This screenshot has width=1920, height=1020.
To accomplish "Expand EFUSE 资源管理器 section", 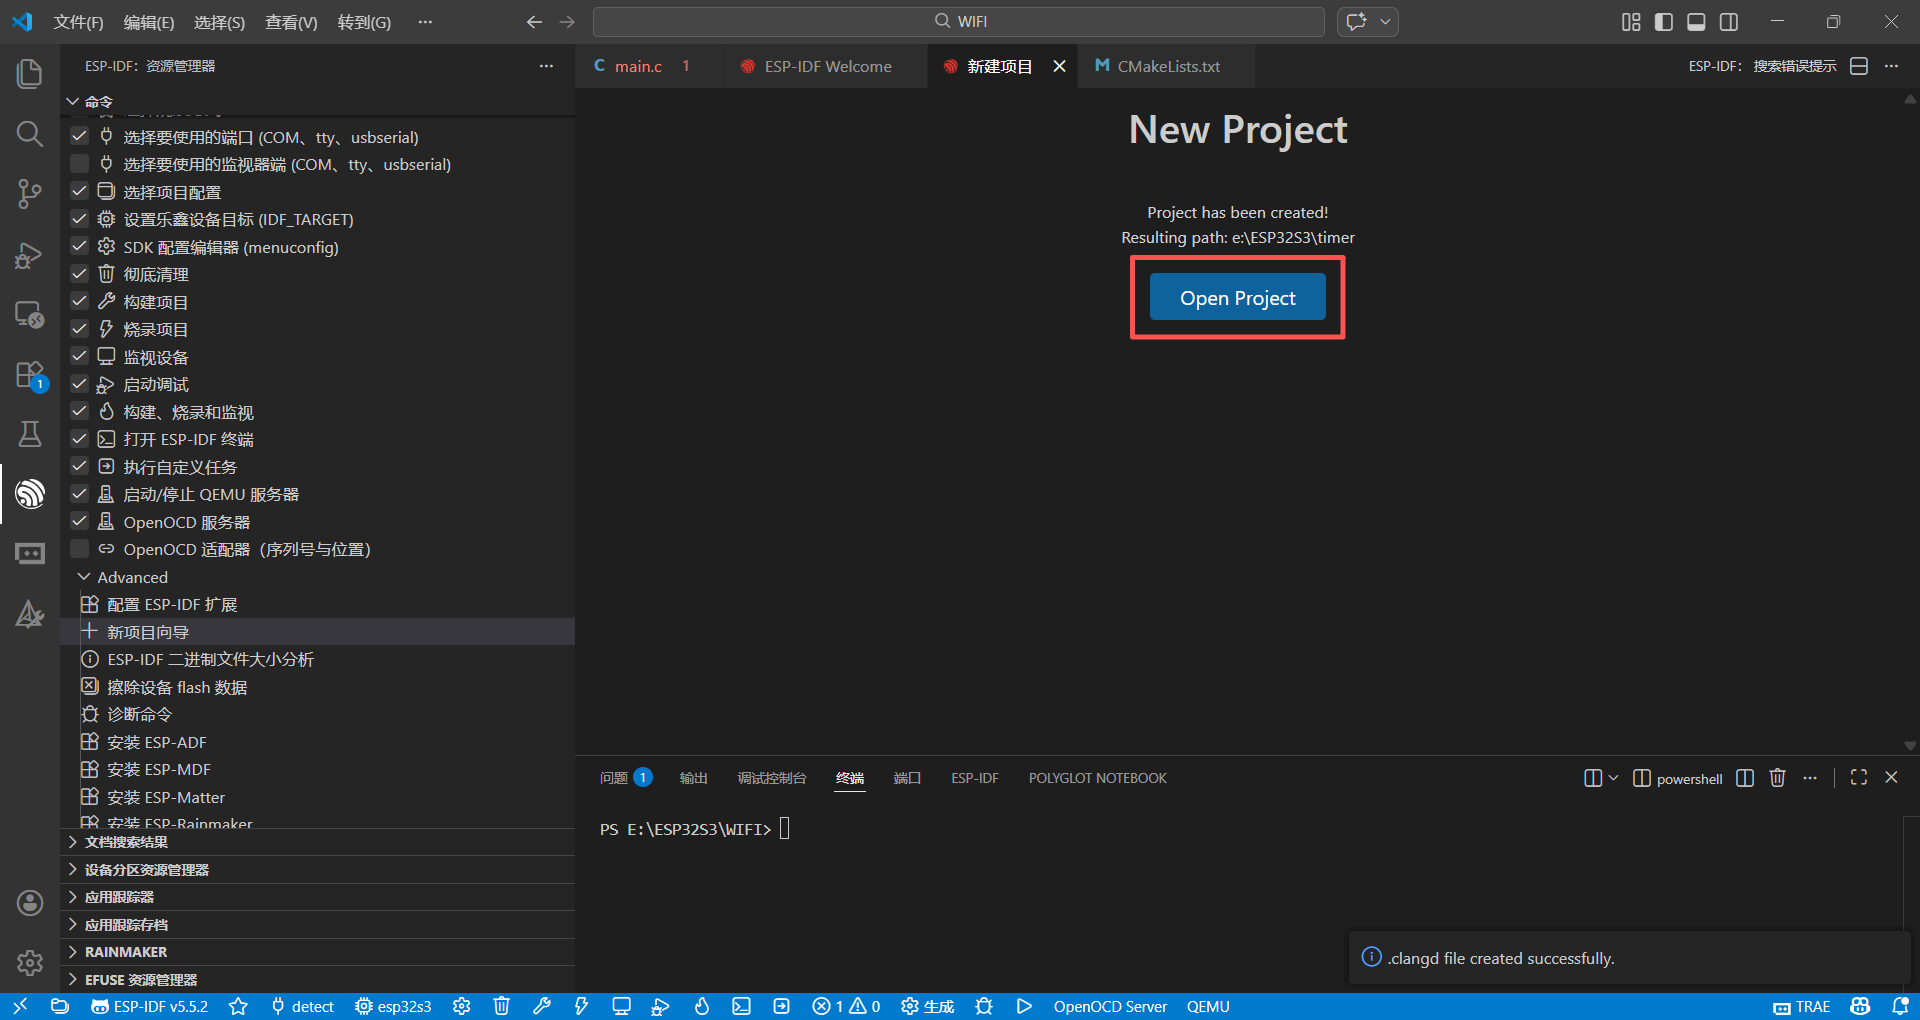I will pyautogui.click(x=73, y=980).
